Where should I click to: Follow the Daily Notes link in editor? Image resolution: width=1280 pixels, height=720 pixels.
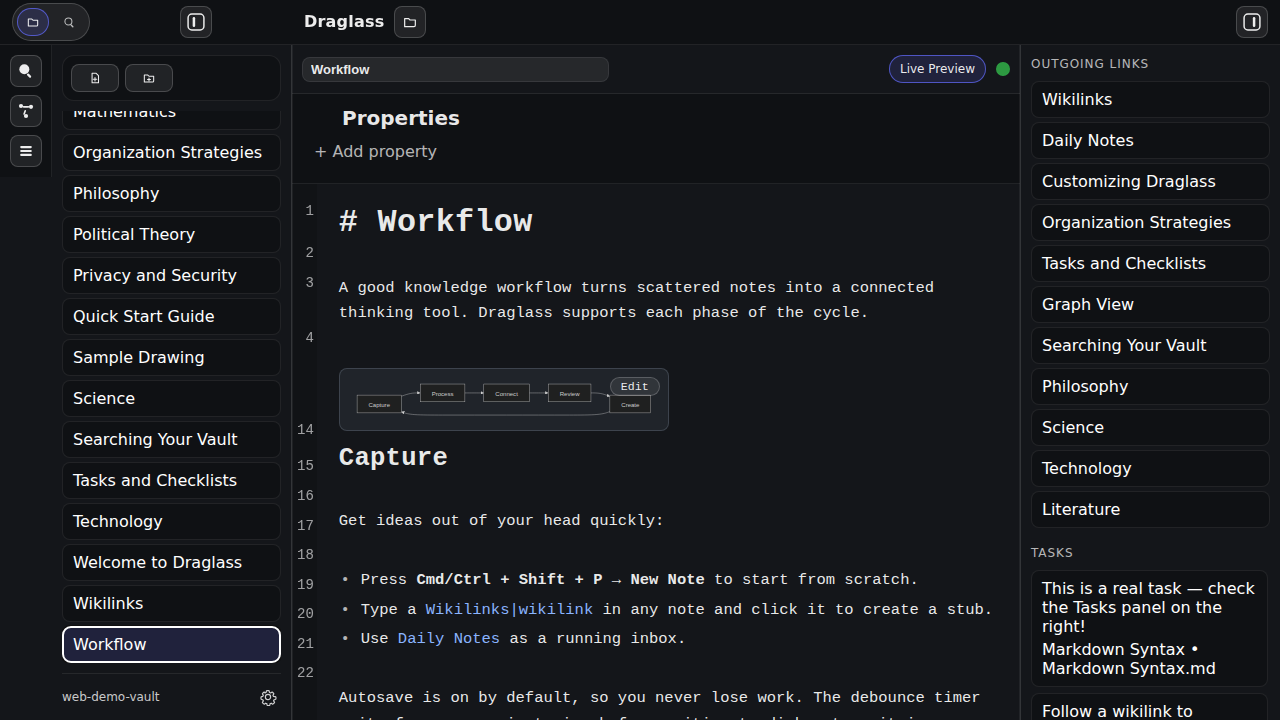[449, 638]
